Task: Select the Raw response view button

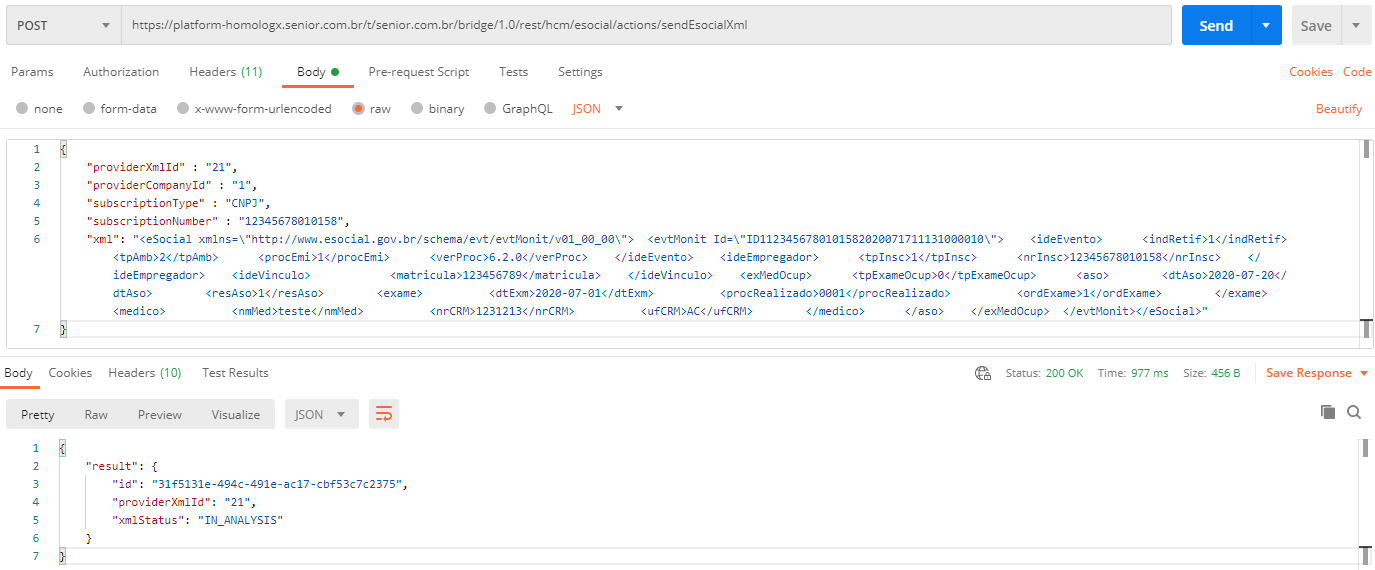Action: click(96, 414)
